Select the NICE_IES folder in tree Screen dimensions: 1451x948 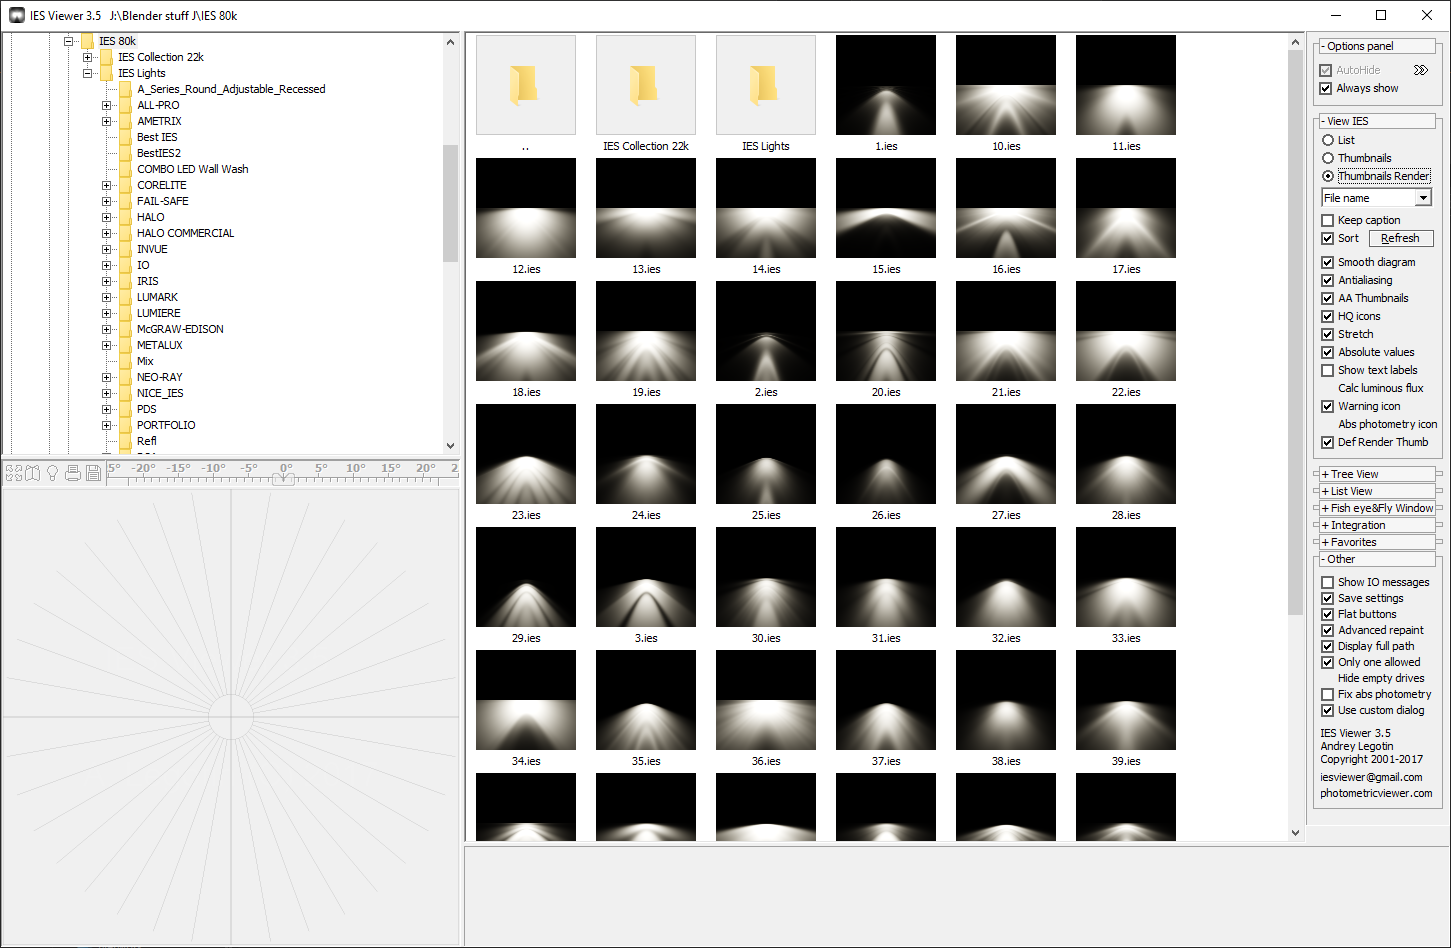tap(160, 393)
